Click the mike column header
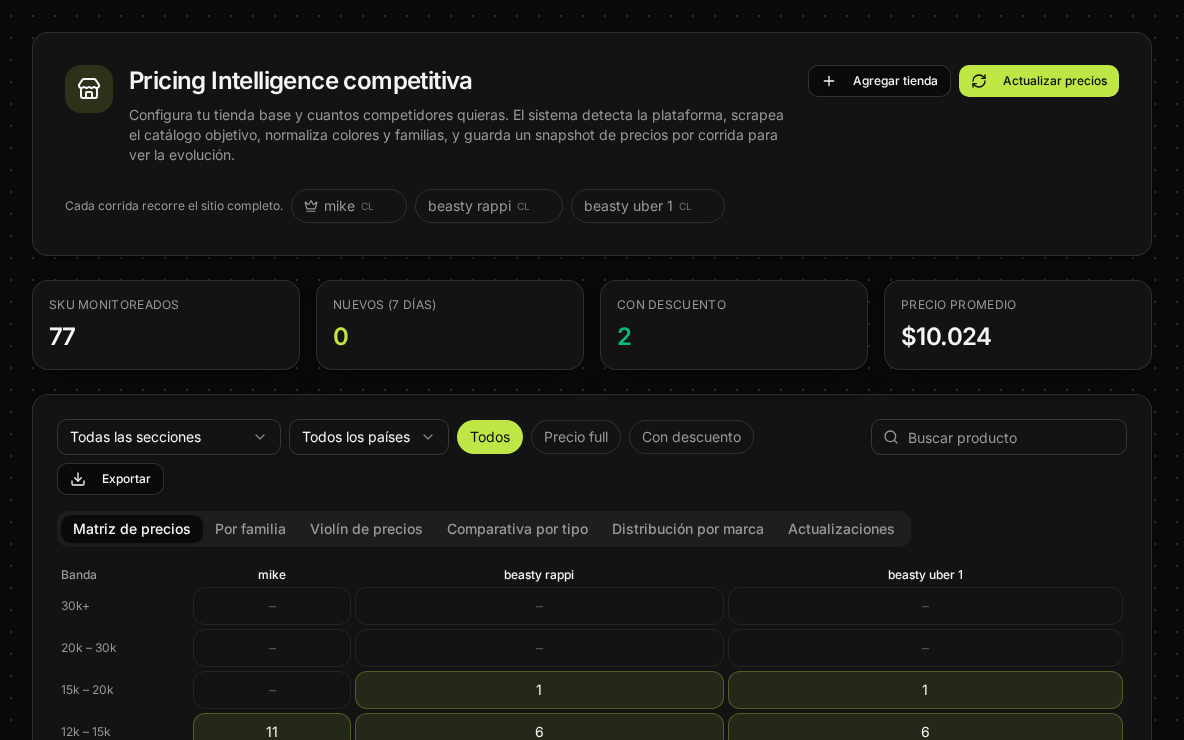 tap(272, 575)
